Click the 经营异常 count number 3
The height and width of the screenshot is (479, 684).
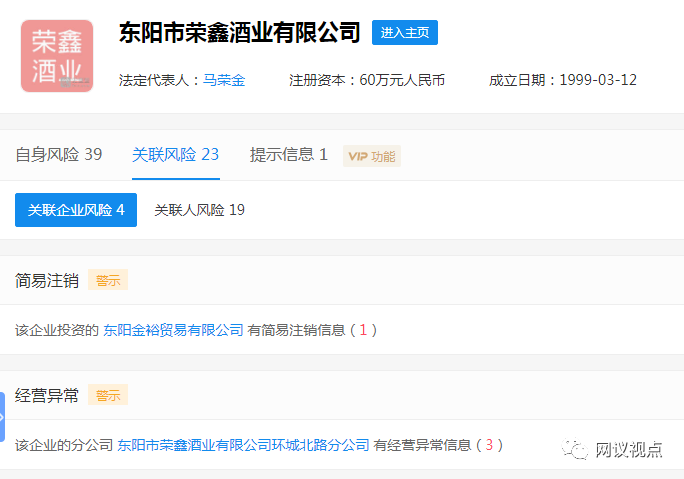pos(489,444)
